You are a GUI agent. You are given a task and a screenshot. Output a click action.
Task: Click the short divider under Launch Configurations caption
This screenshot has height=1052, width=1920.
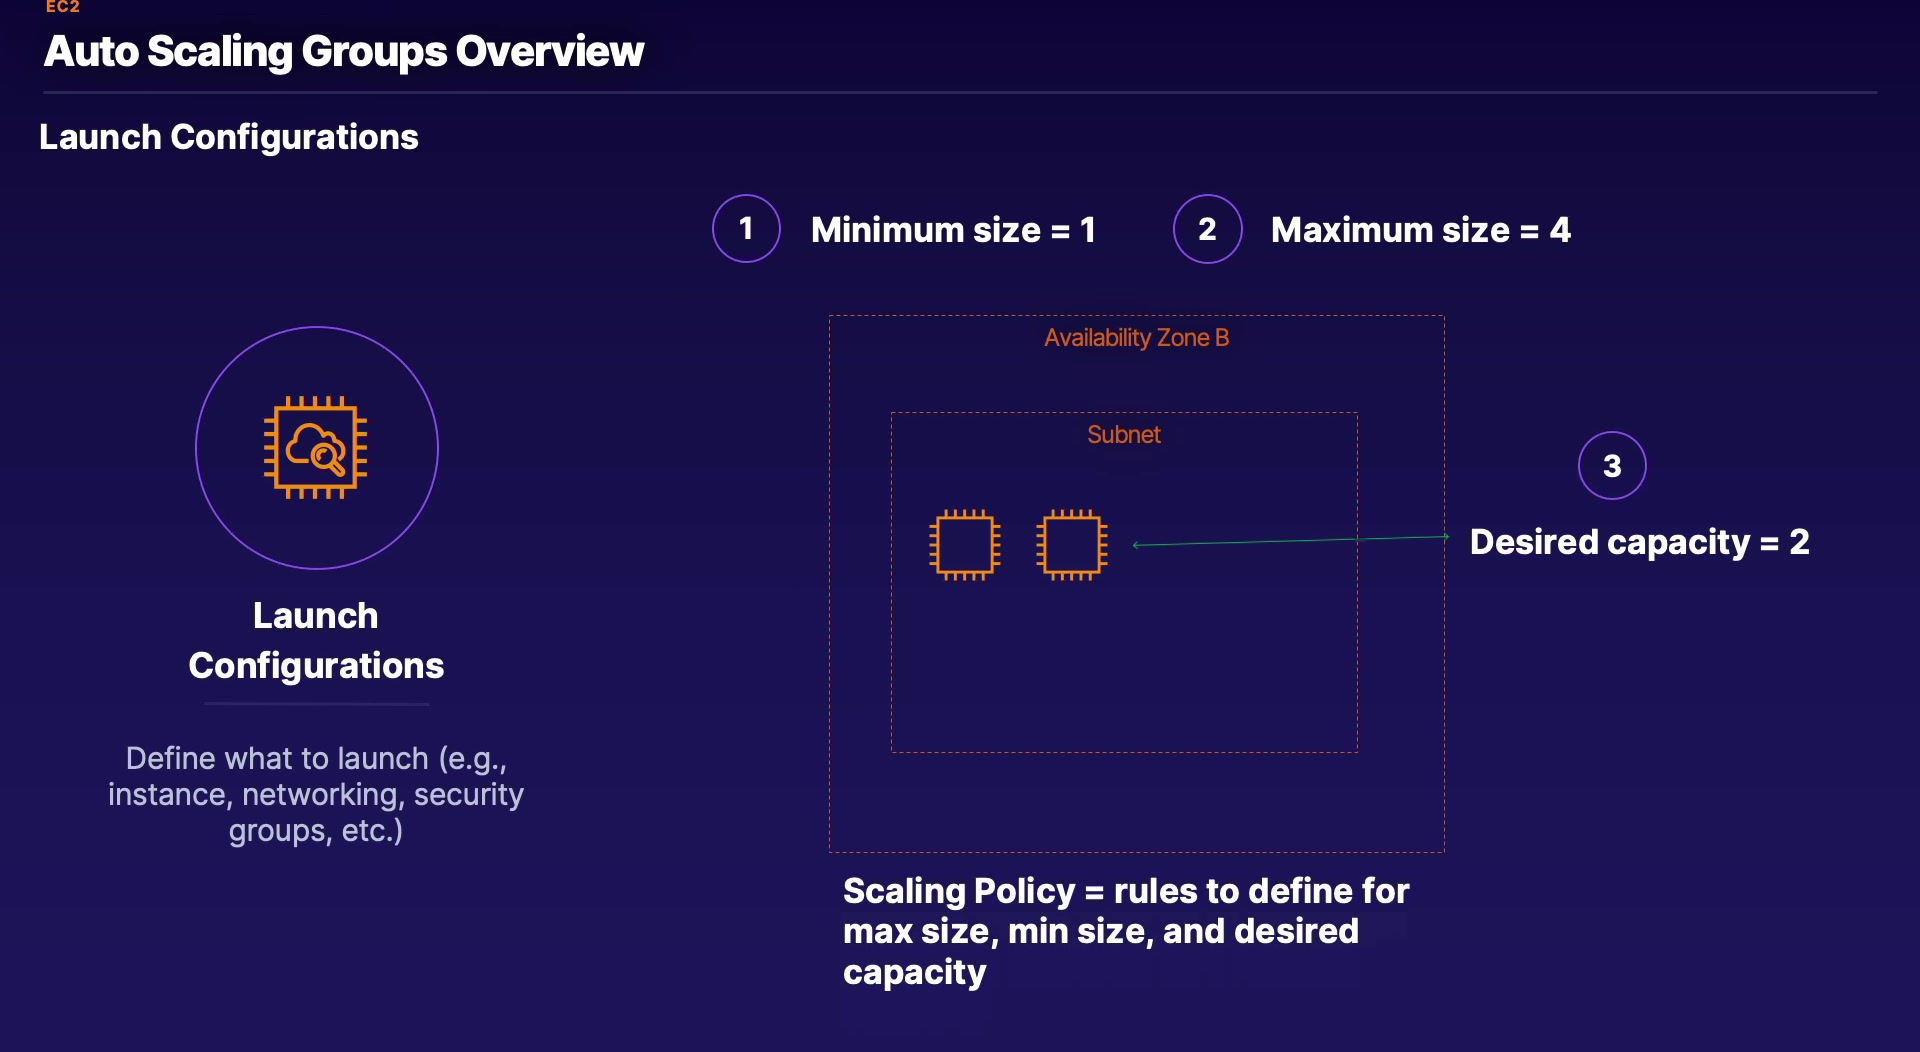[x=316, y=704]
